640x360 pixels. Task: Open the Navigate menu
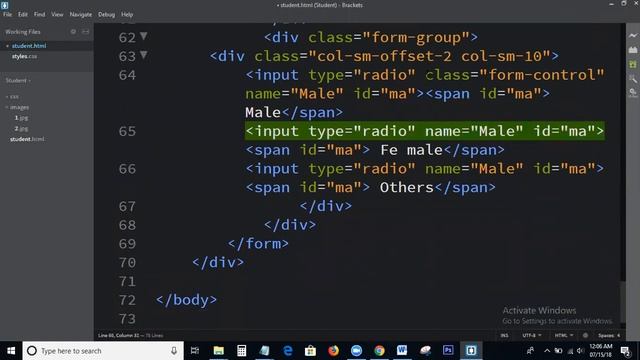click(x=80, y=14)
